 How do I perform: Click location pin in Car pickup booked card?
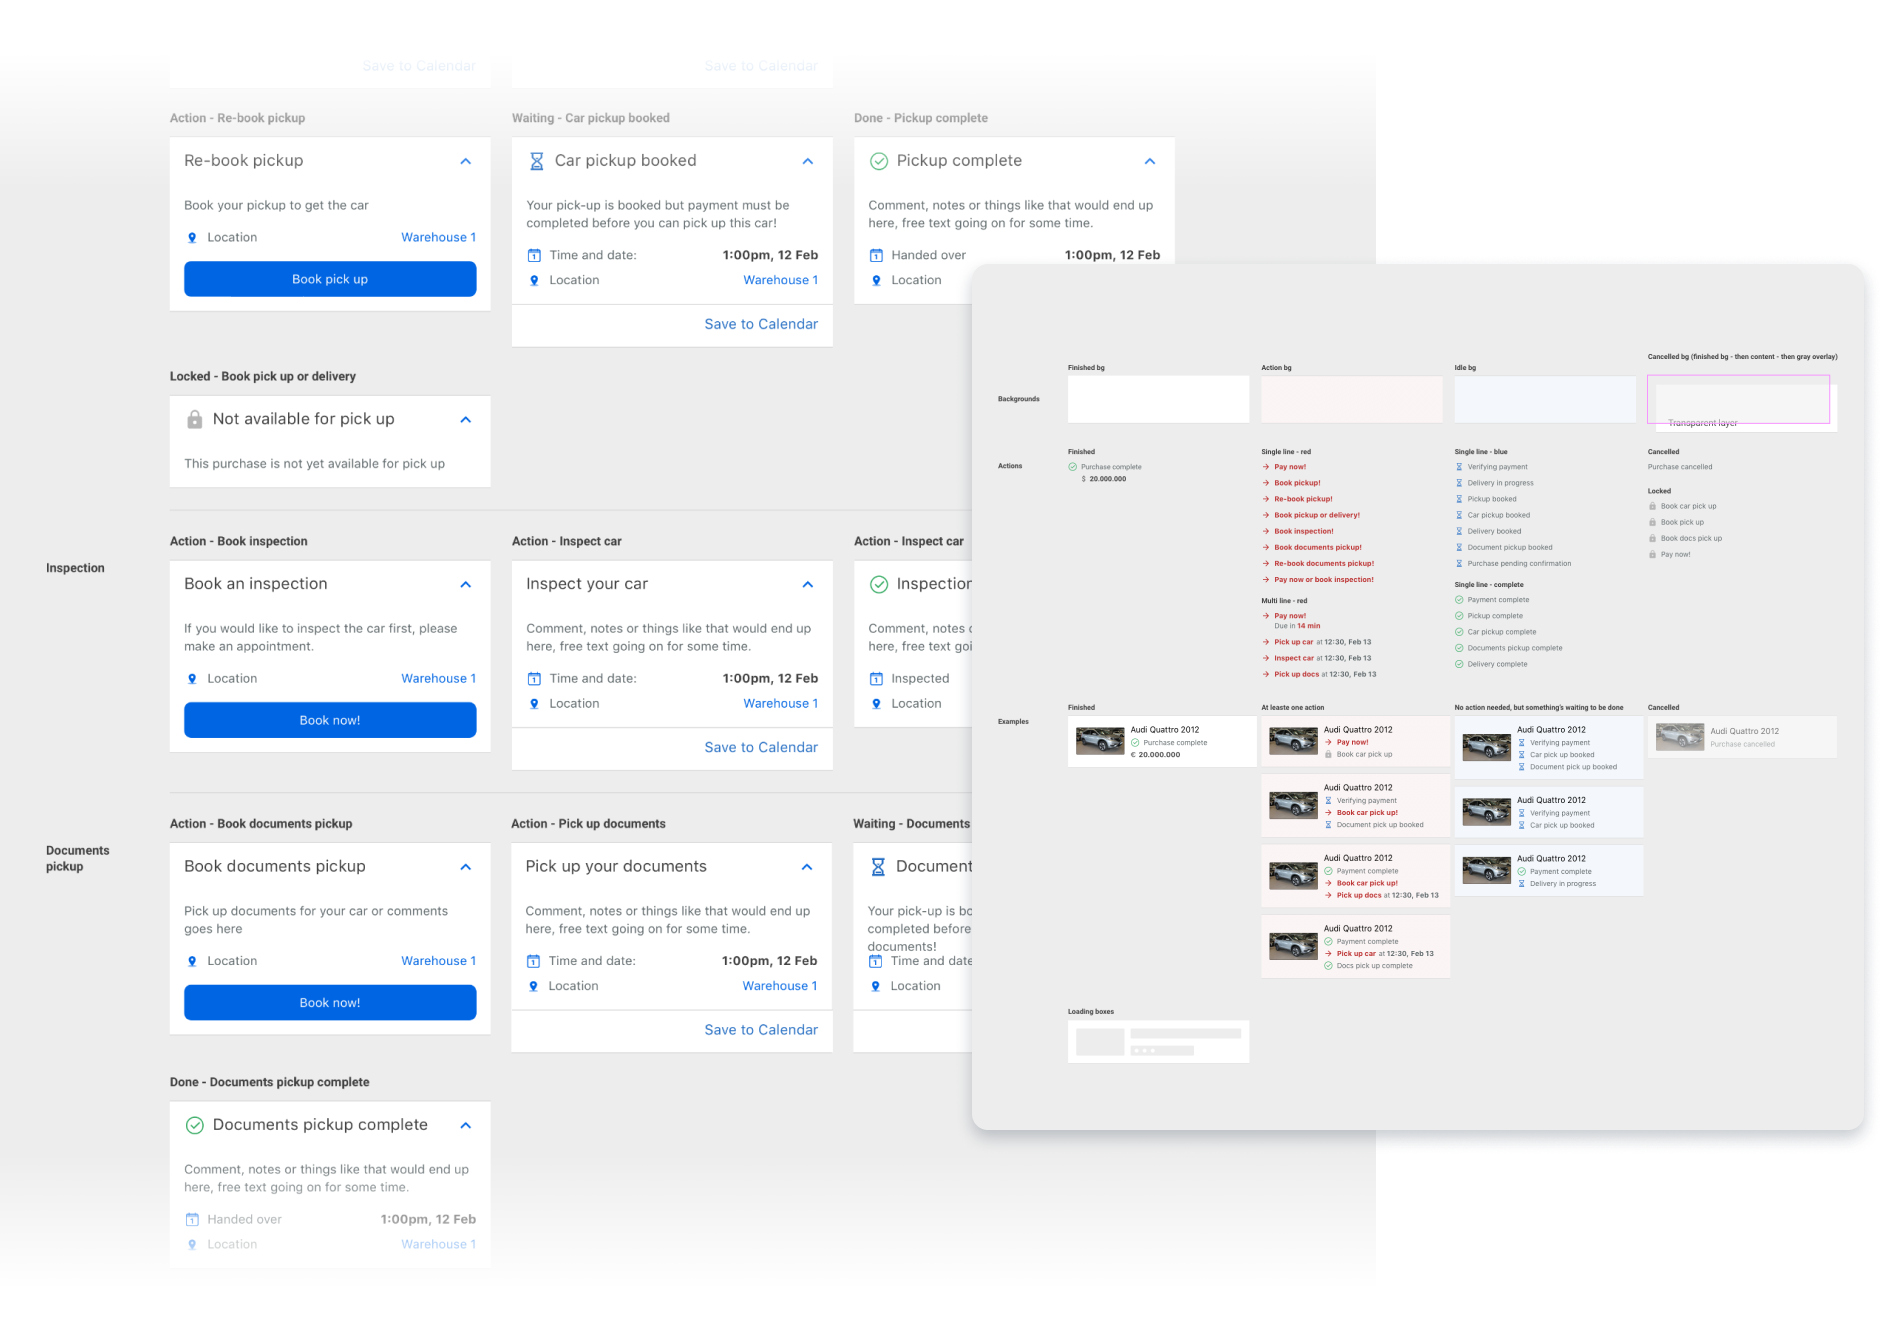pos(534,281)
